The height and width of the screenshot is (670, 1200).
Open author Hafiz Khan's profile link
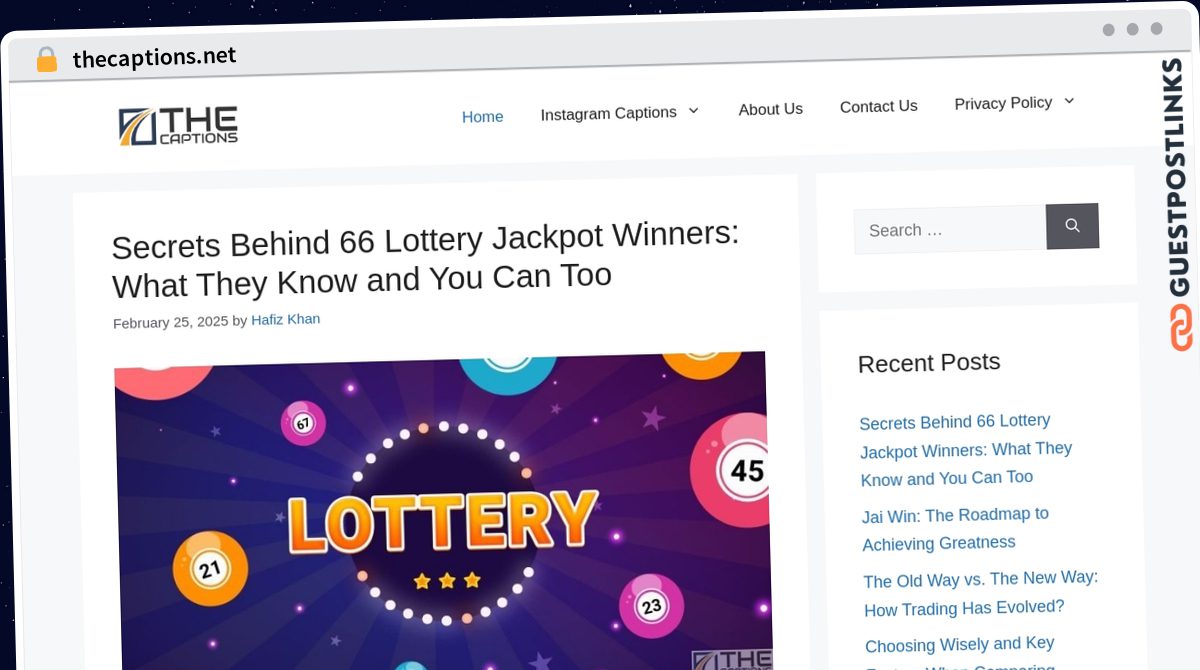[285, 320]
